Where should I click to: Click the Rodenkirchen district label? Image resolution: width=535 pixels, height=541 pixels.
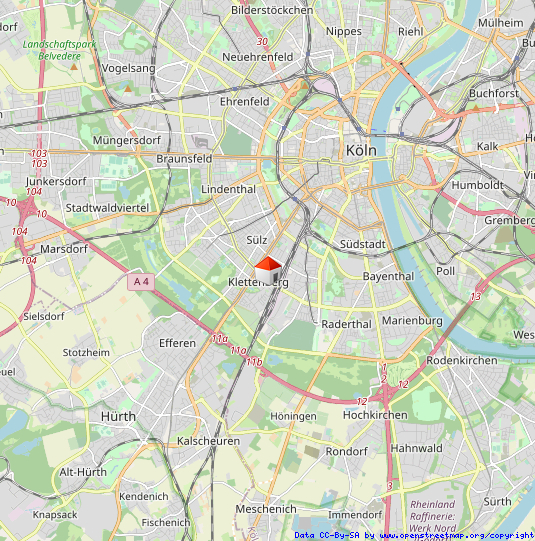click(x=462, y=361)
